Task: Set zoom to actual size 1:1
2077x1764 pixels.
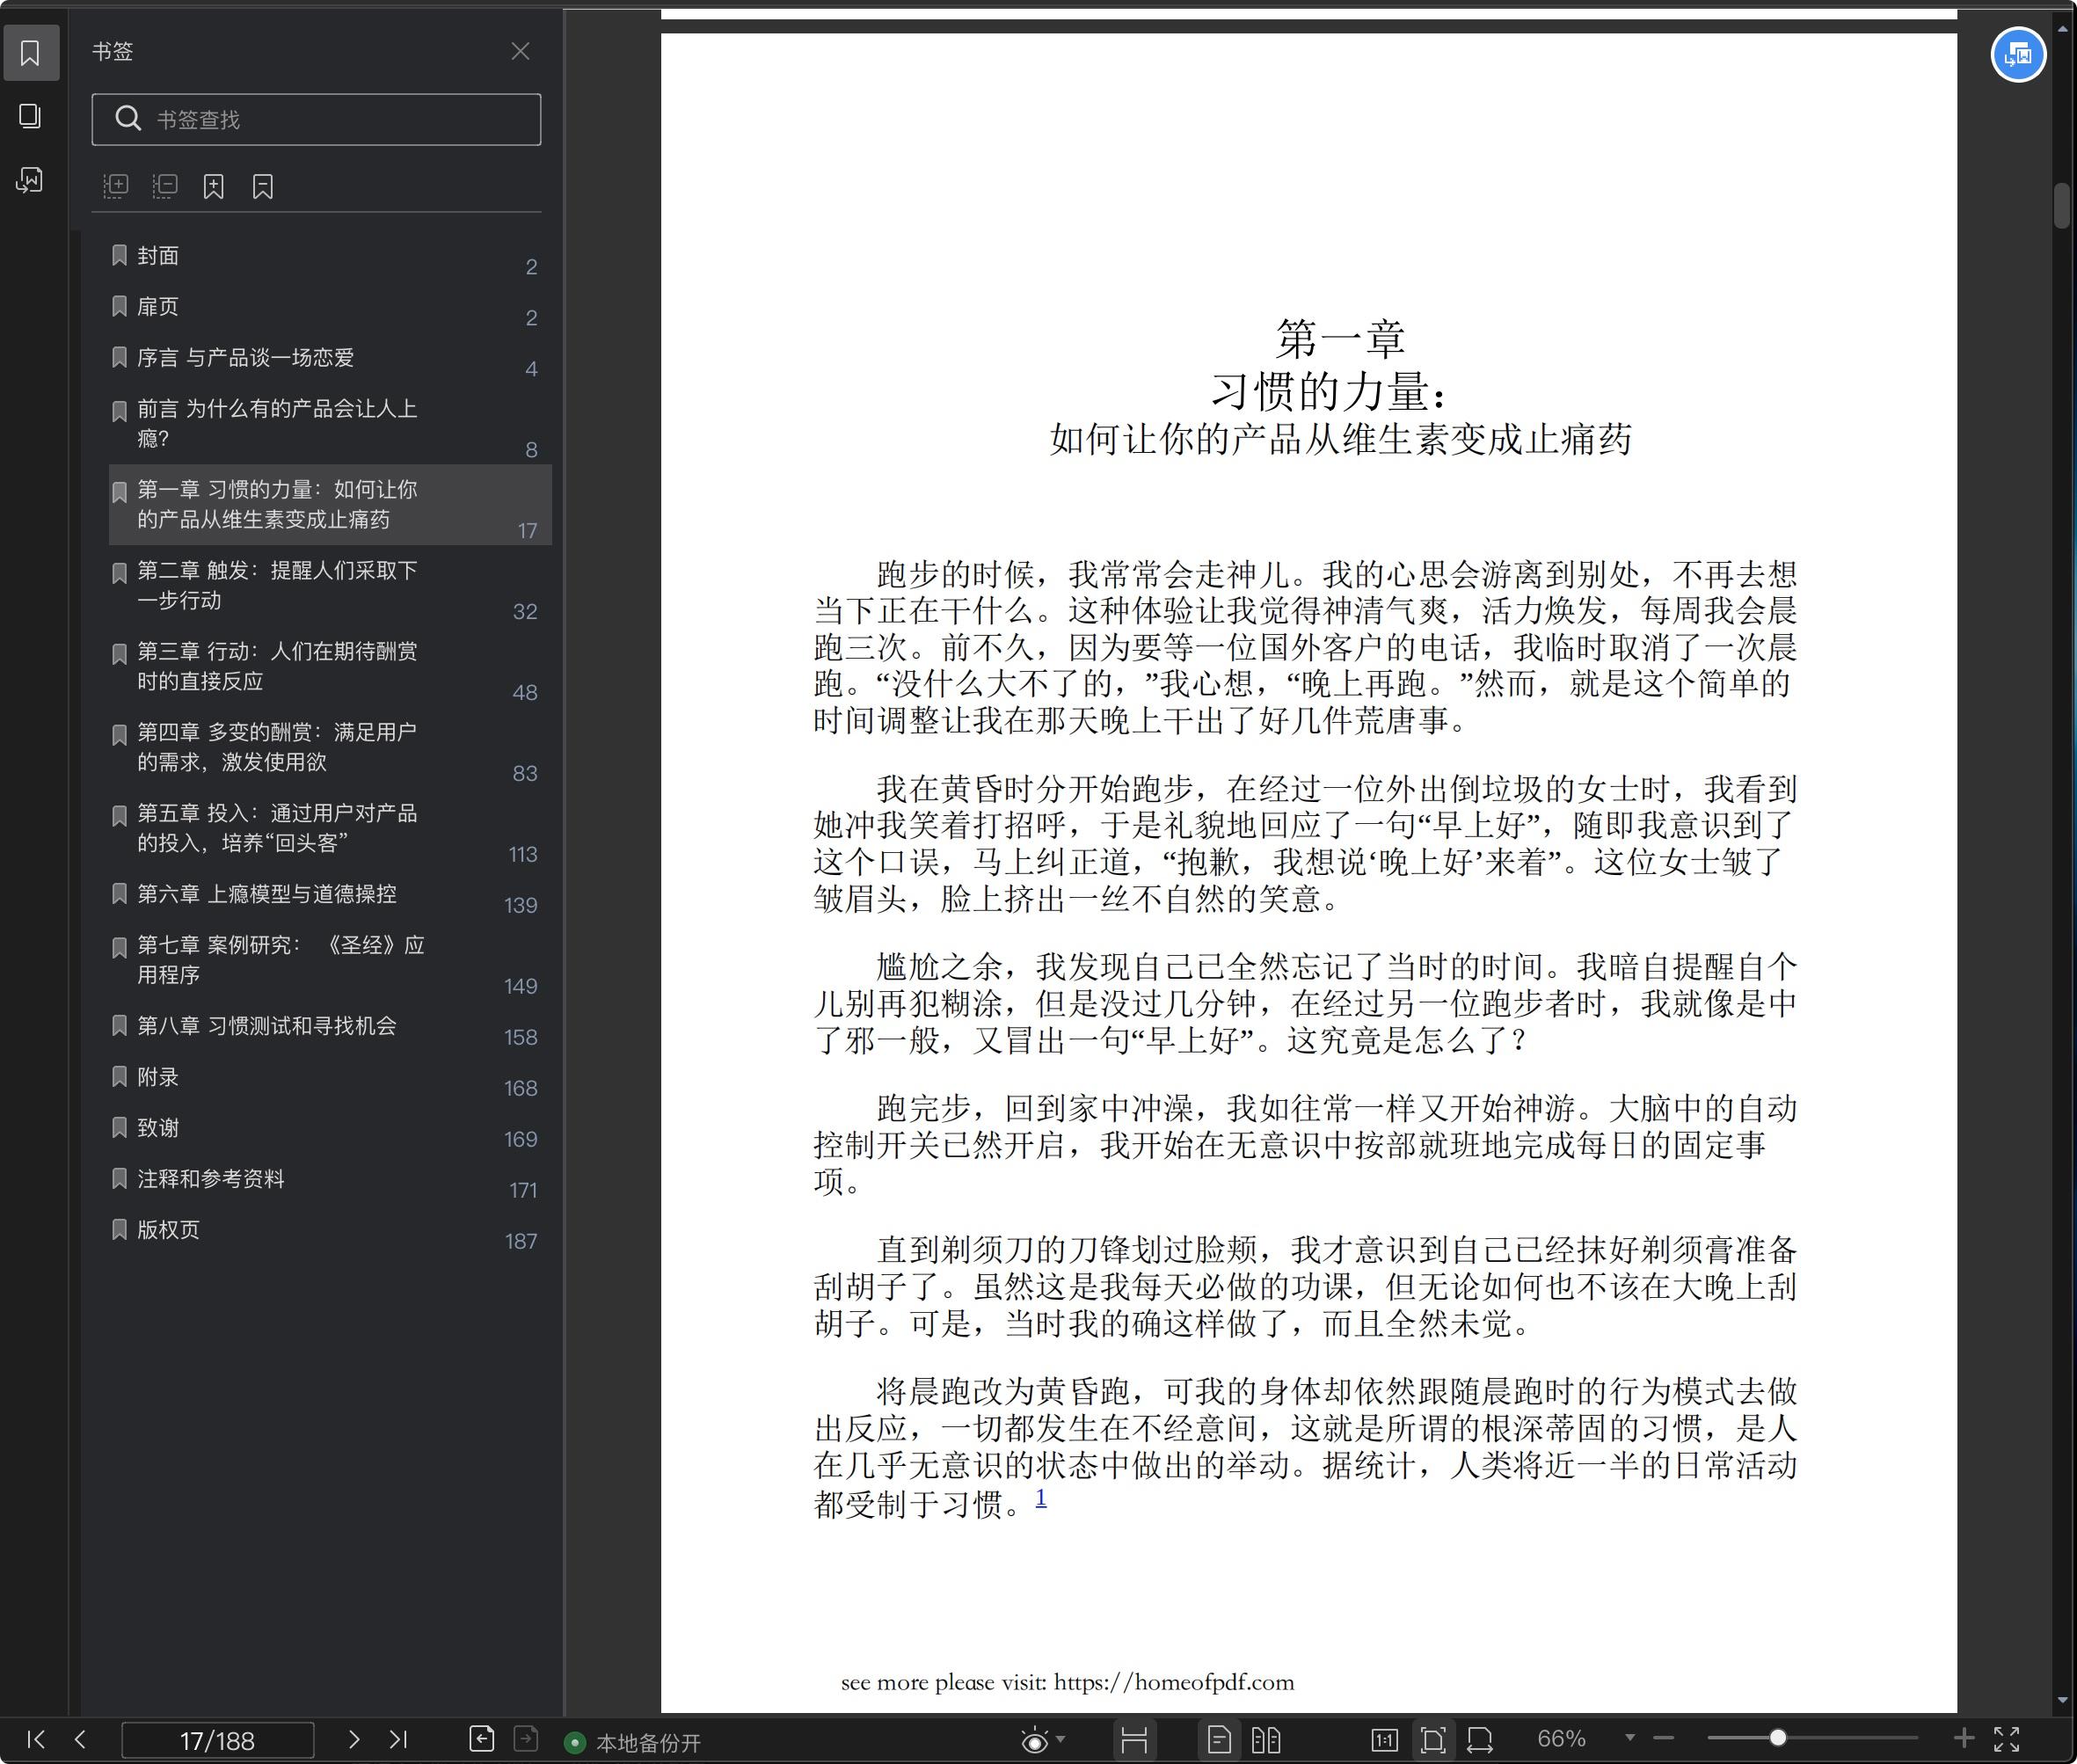Action: [1385, 1741]
